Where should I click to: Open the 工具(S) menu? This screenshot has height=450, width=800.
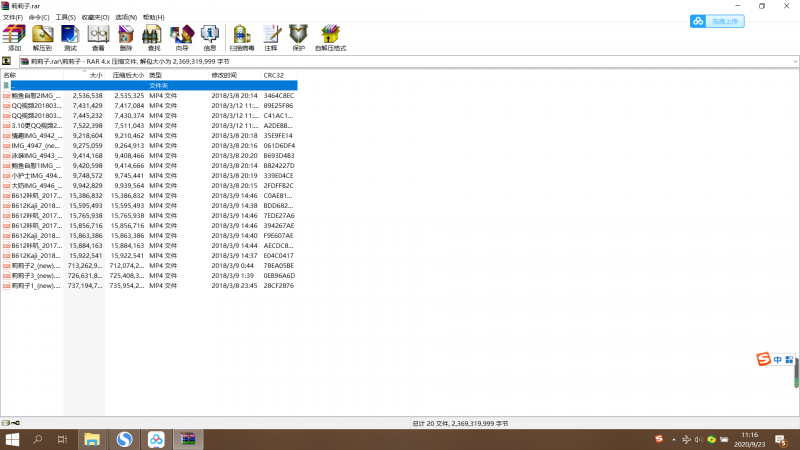[x=65, y=17]
